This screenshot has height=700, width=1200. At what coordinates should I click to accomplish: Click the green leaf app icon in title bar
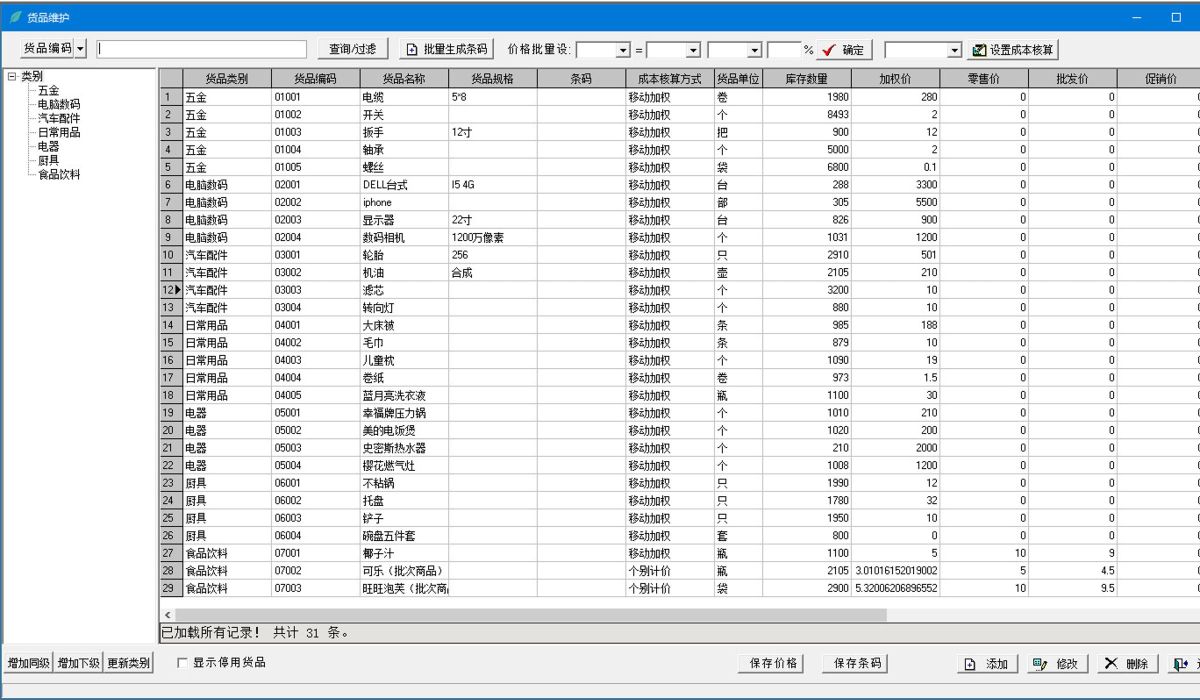click(15, 17)
